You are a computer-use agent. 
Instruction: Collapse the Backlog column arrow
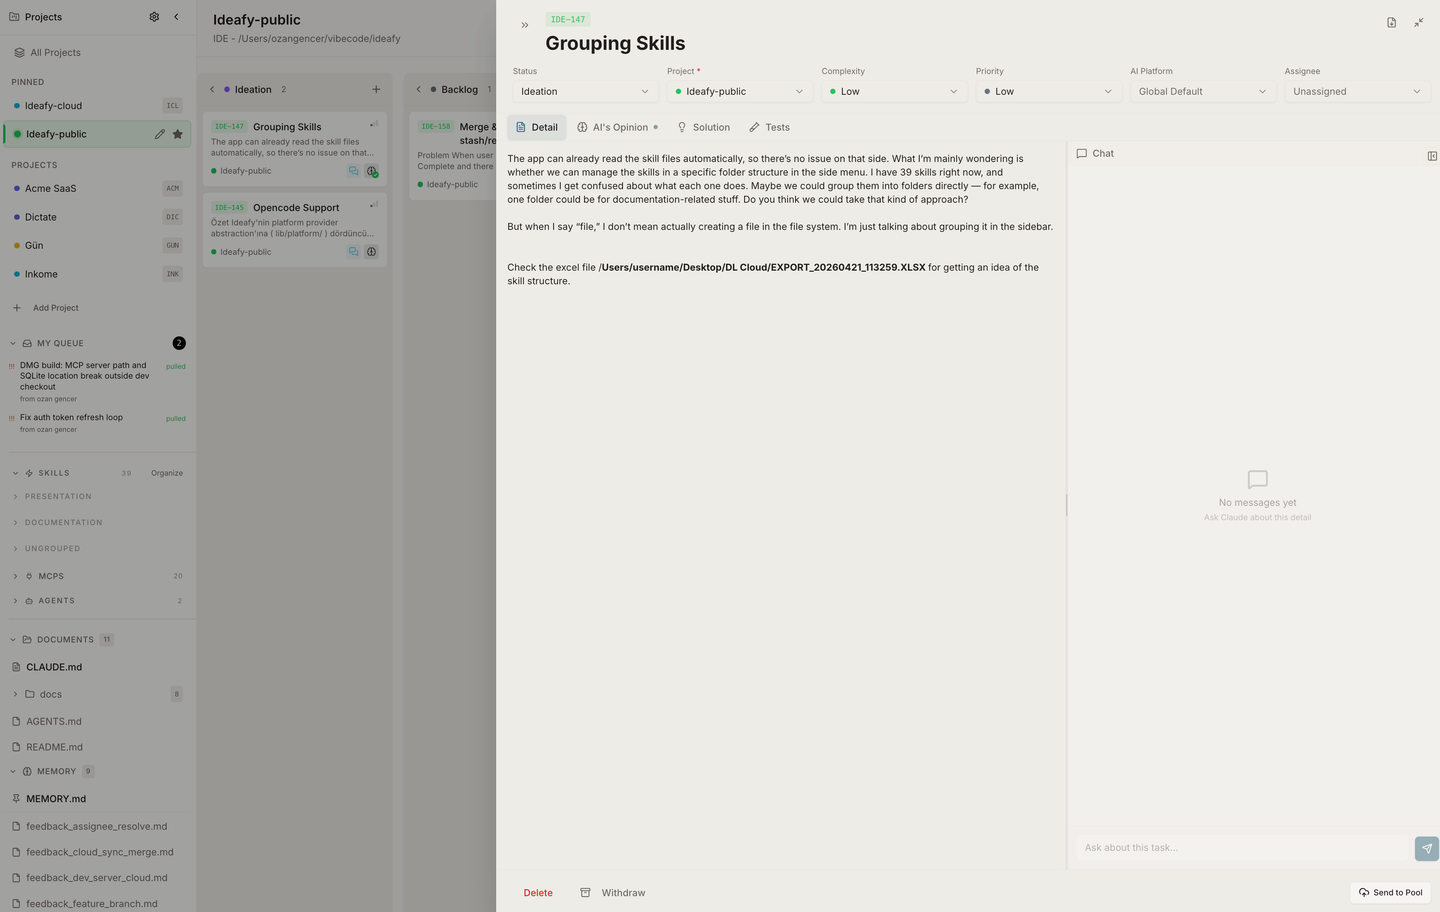click(419, 90)
